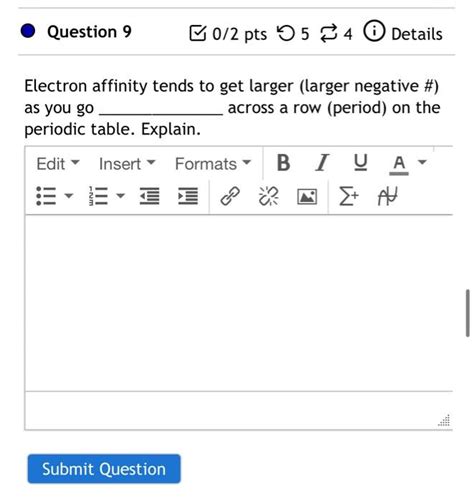
Task: Insert an image with the picture icon
Action: (307, 196)
